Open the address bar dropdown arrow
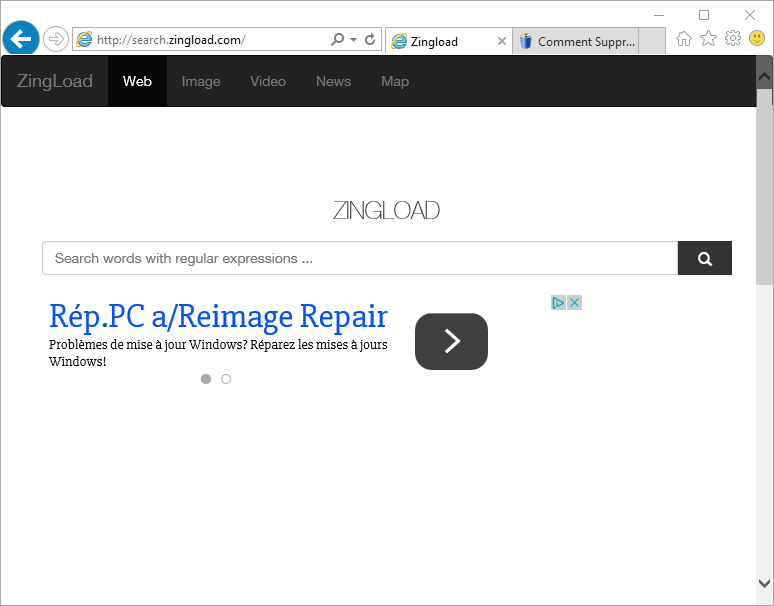Screen dimensions: 774x606 click(353, 39)
